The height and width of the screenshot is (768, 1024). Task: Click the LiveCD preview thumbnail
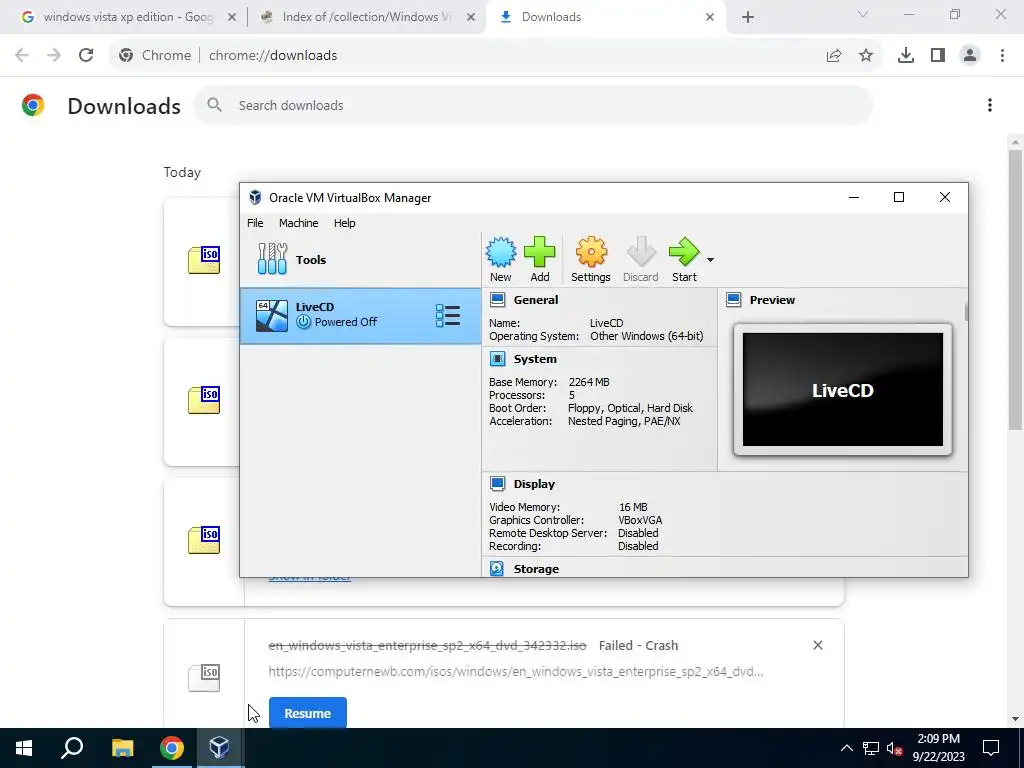(842, 390)
